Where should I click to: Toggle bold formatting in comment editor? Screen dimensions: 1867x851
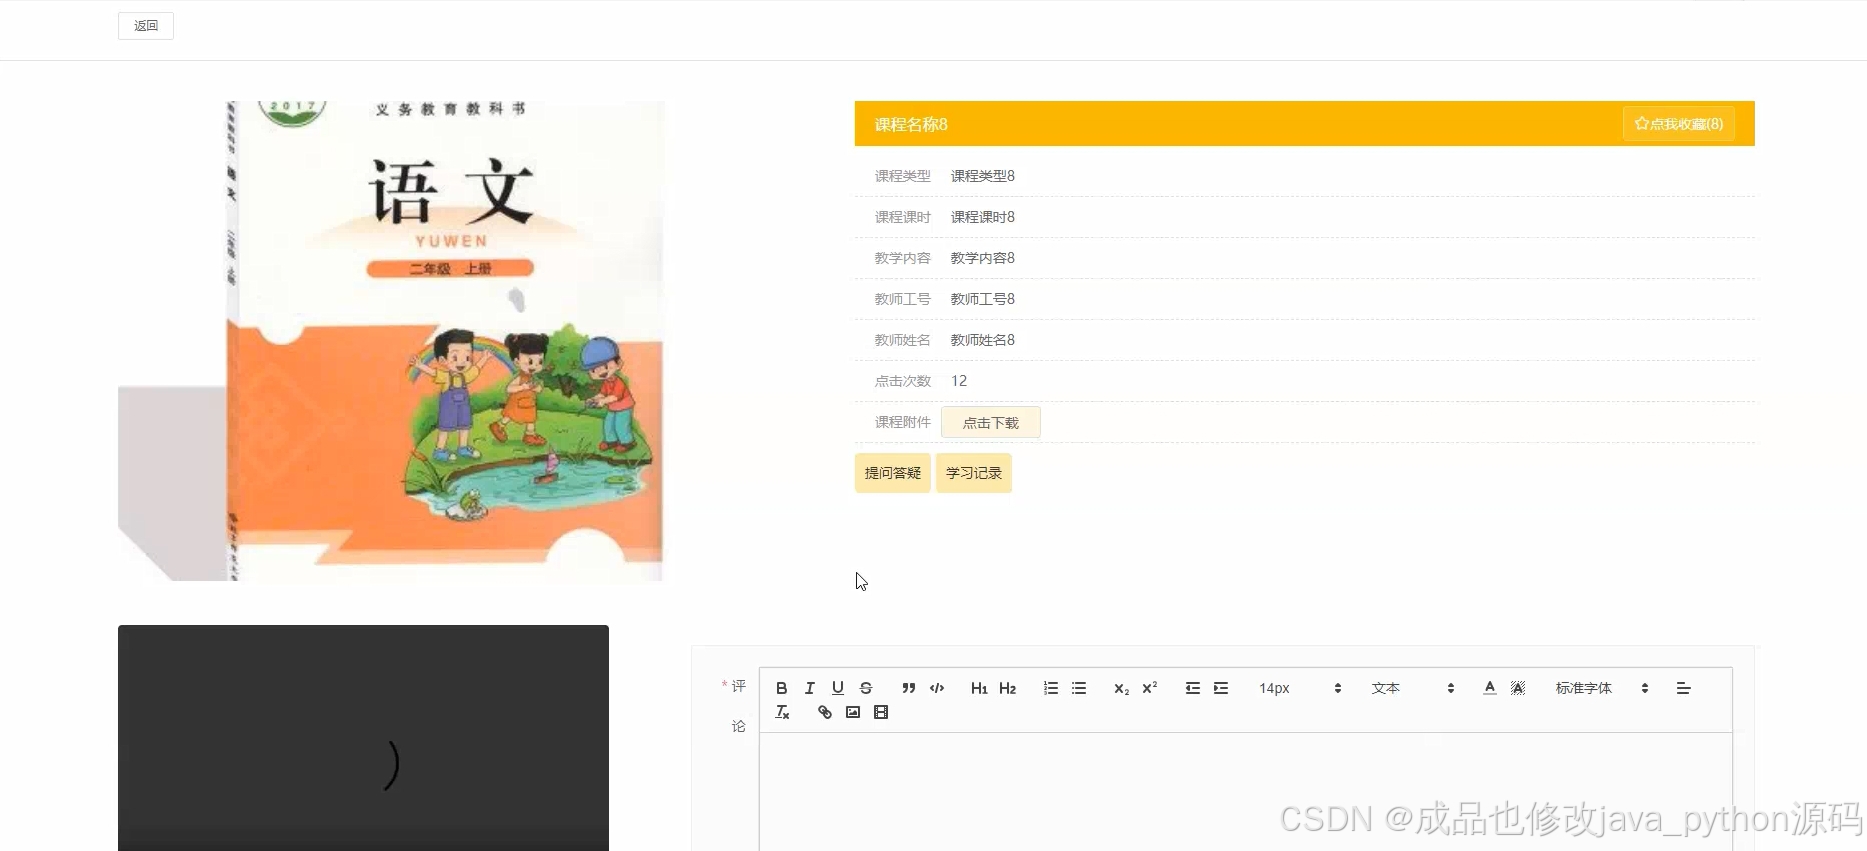[x=782, y=688]
